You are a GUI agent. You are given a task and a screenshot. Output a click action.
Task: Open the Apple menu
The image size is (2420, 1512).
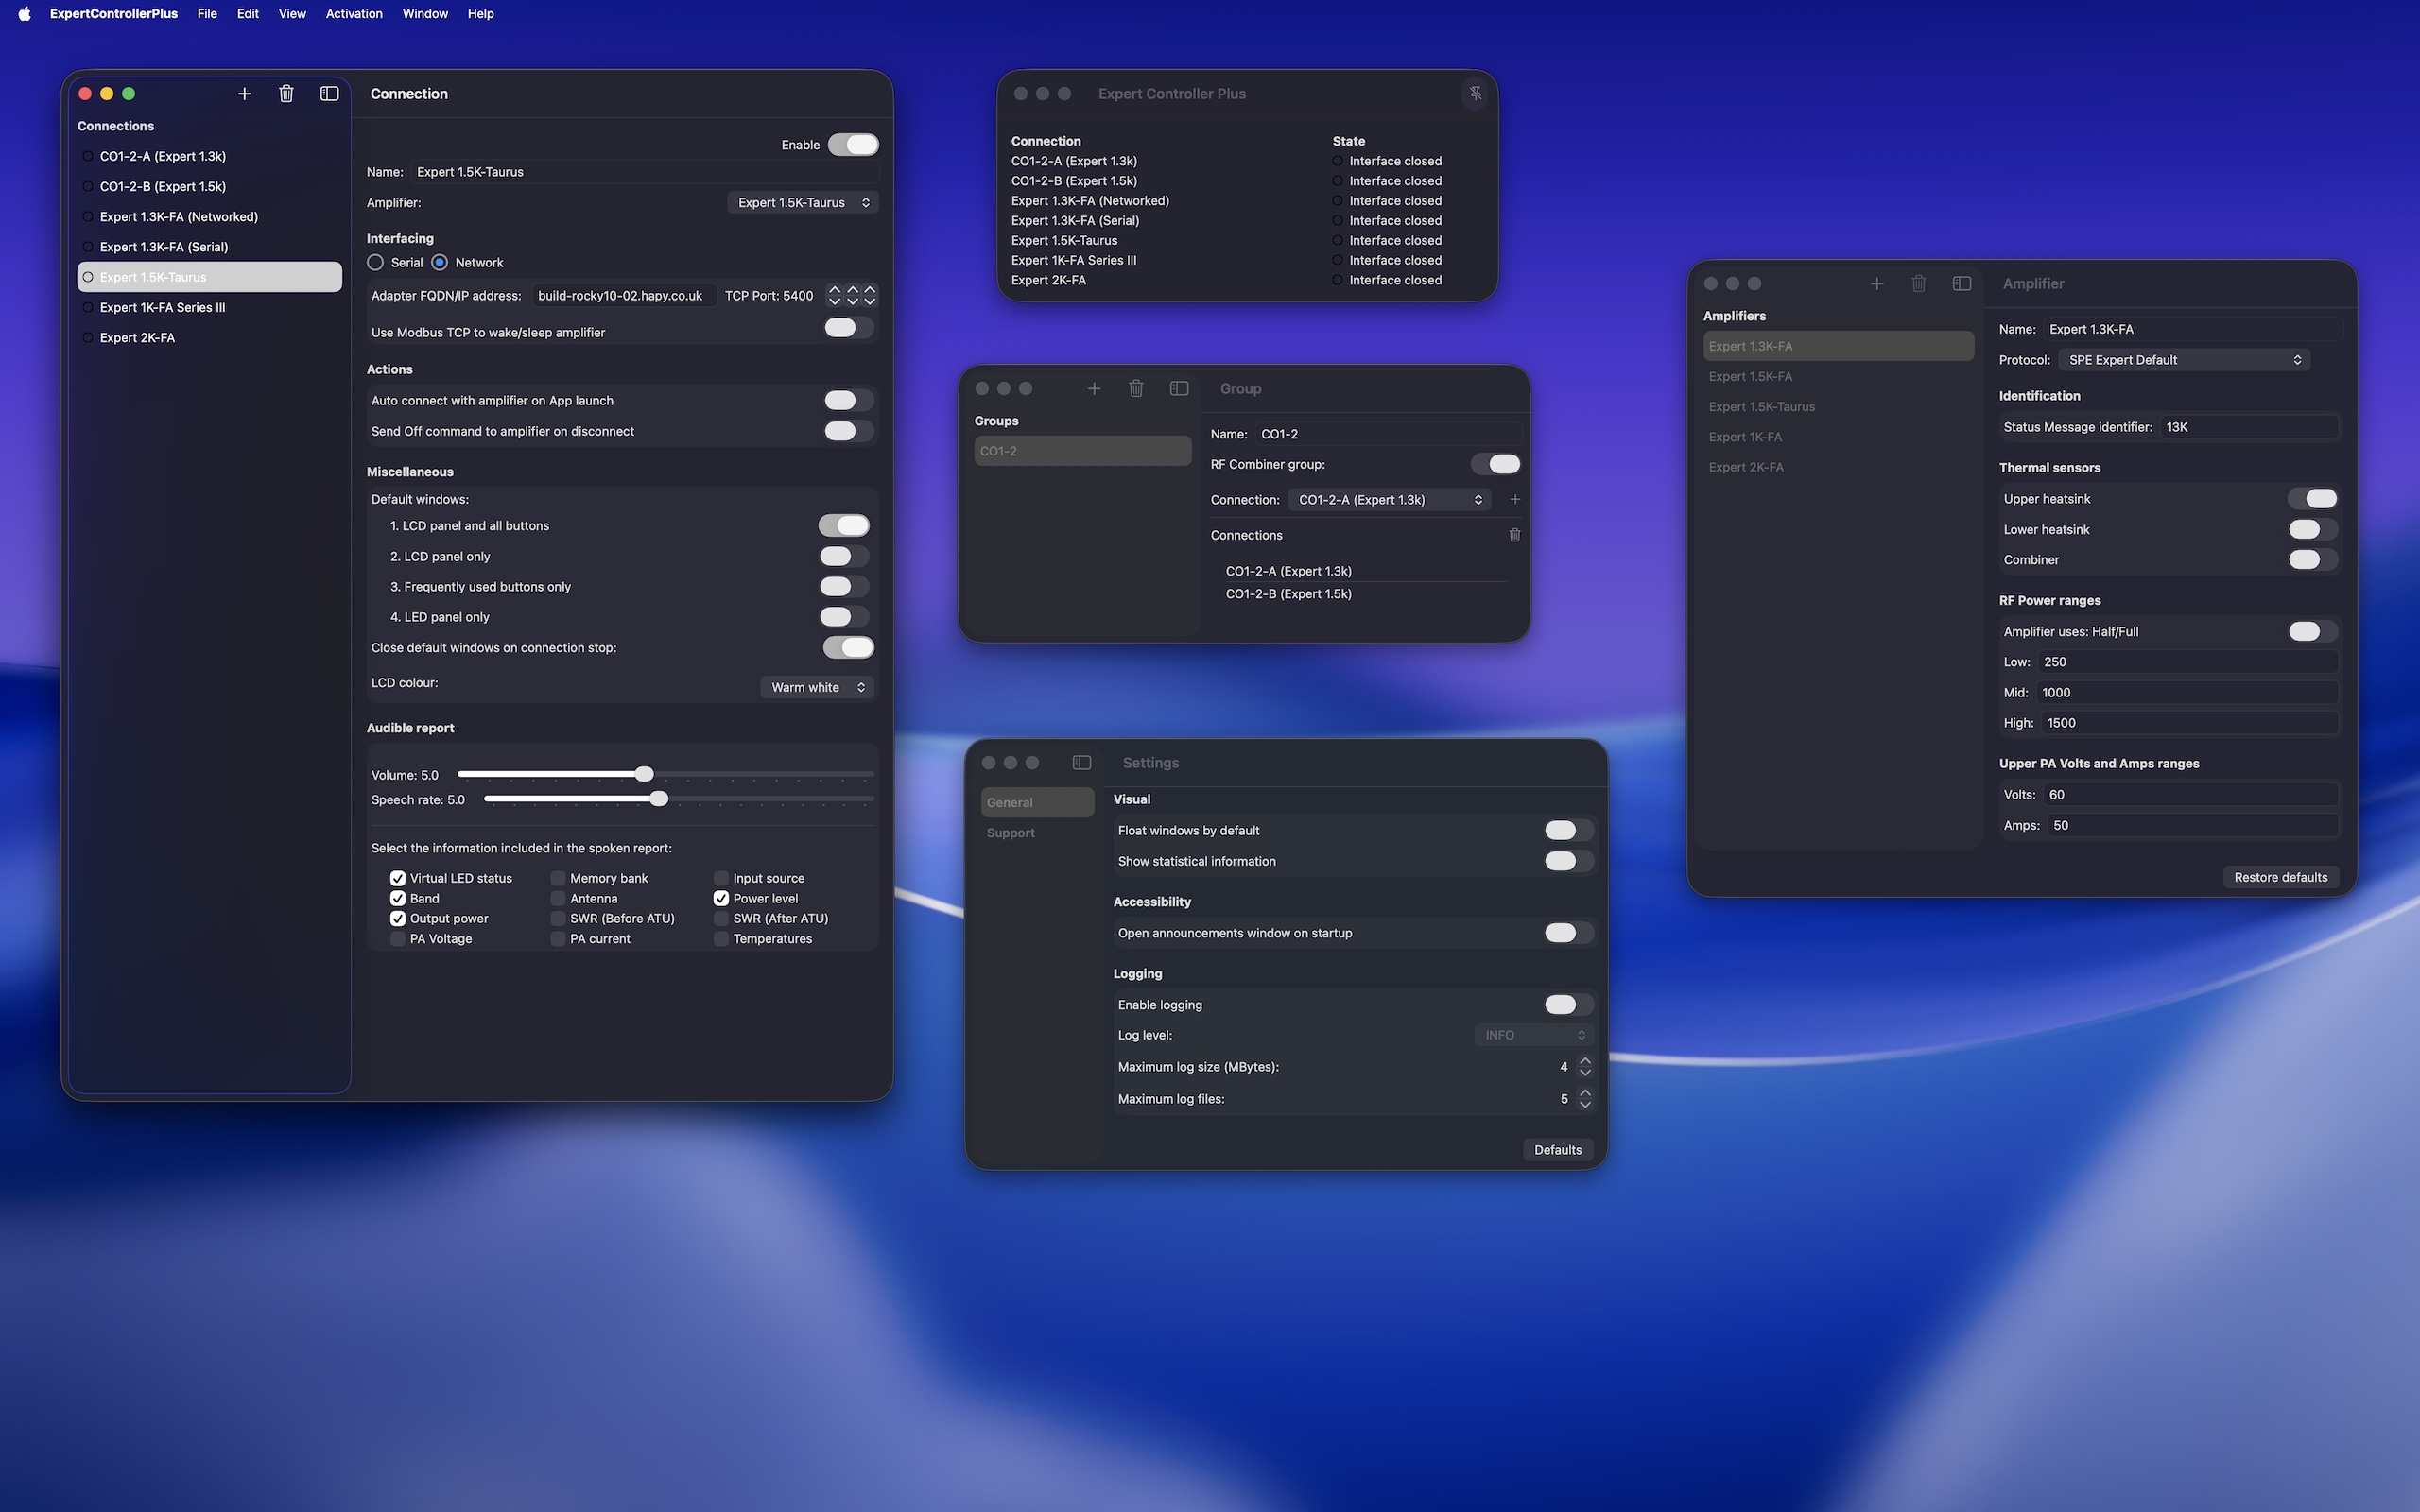pos(24,13)
